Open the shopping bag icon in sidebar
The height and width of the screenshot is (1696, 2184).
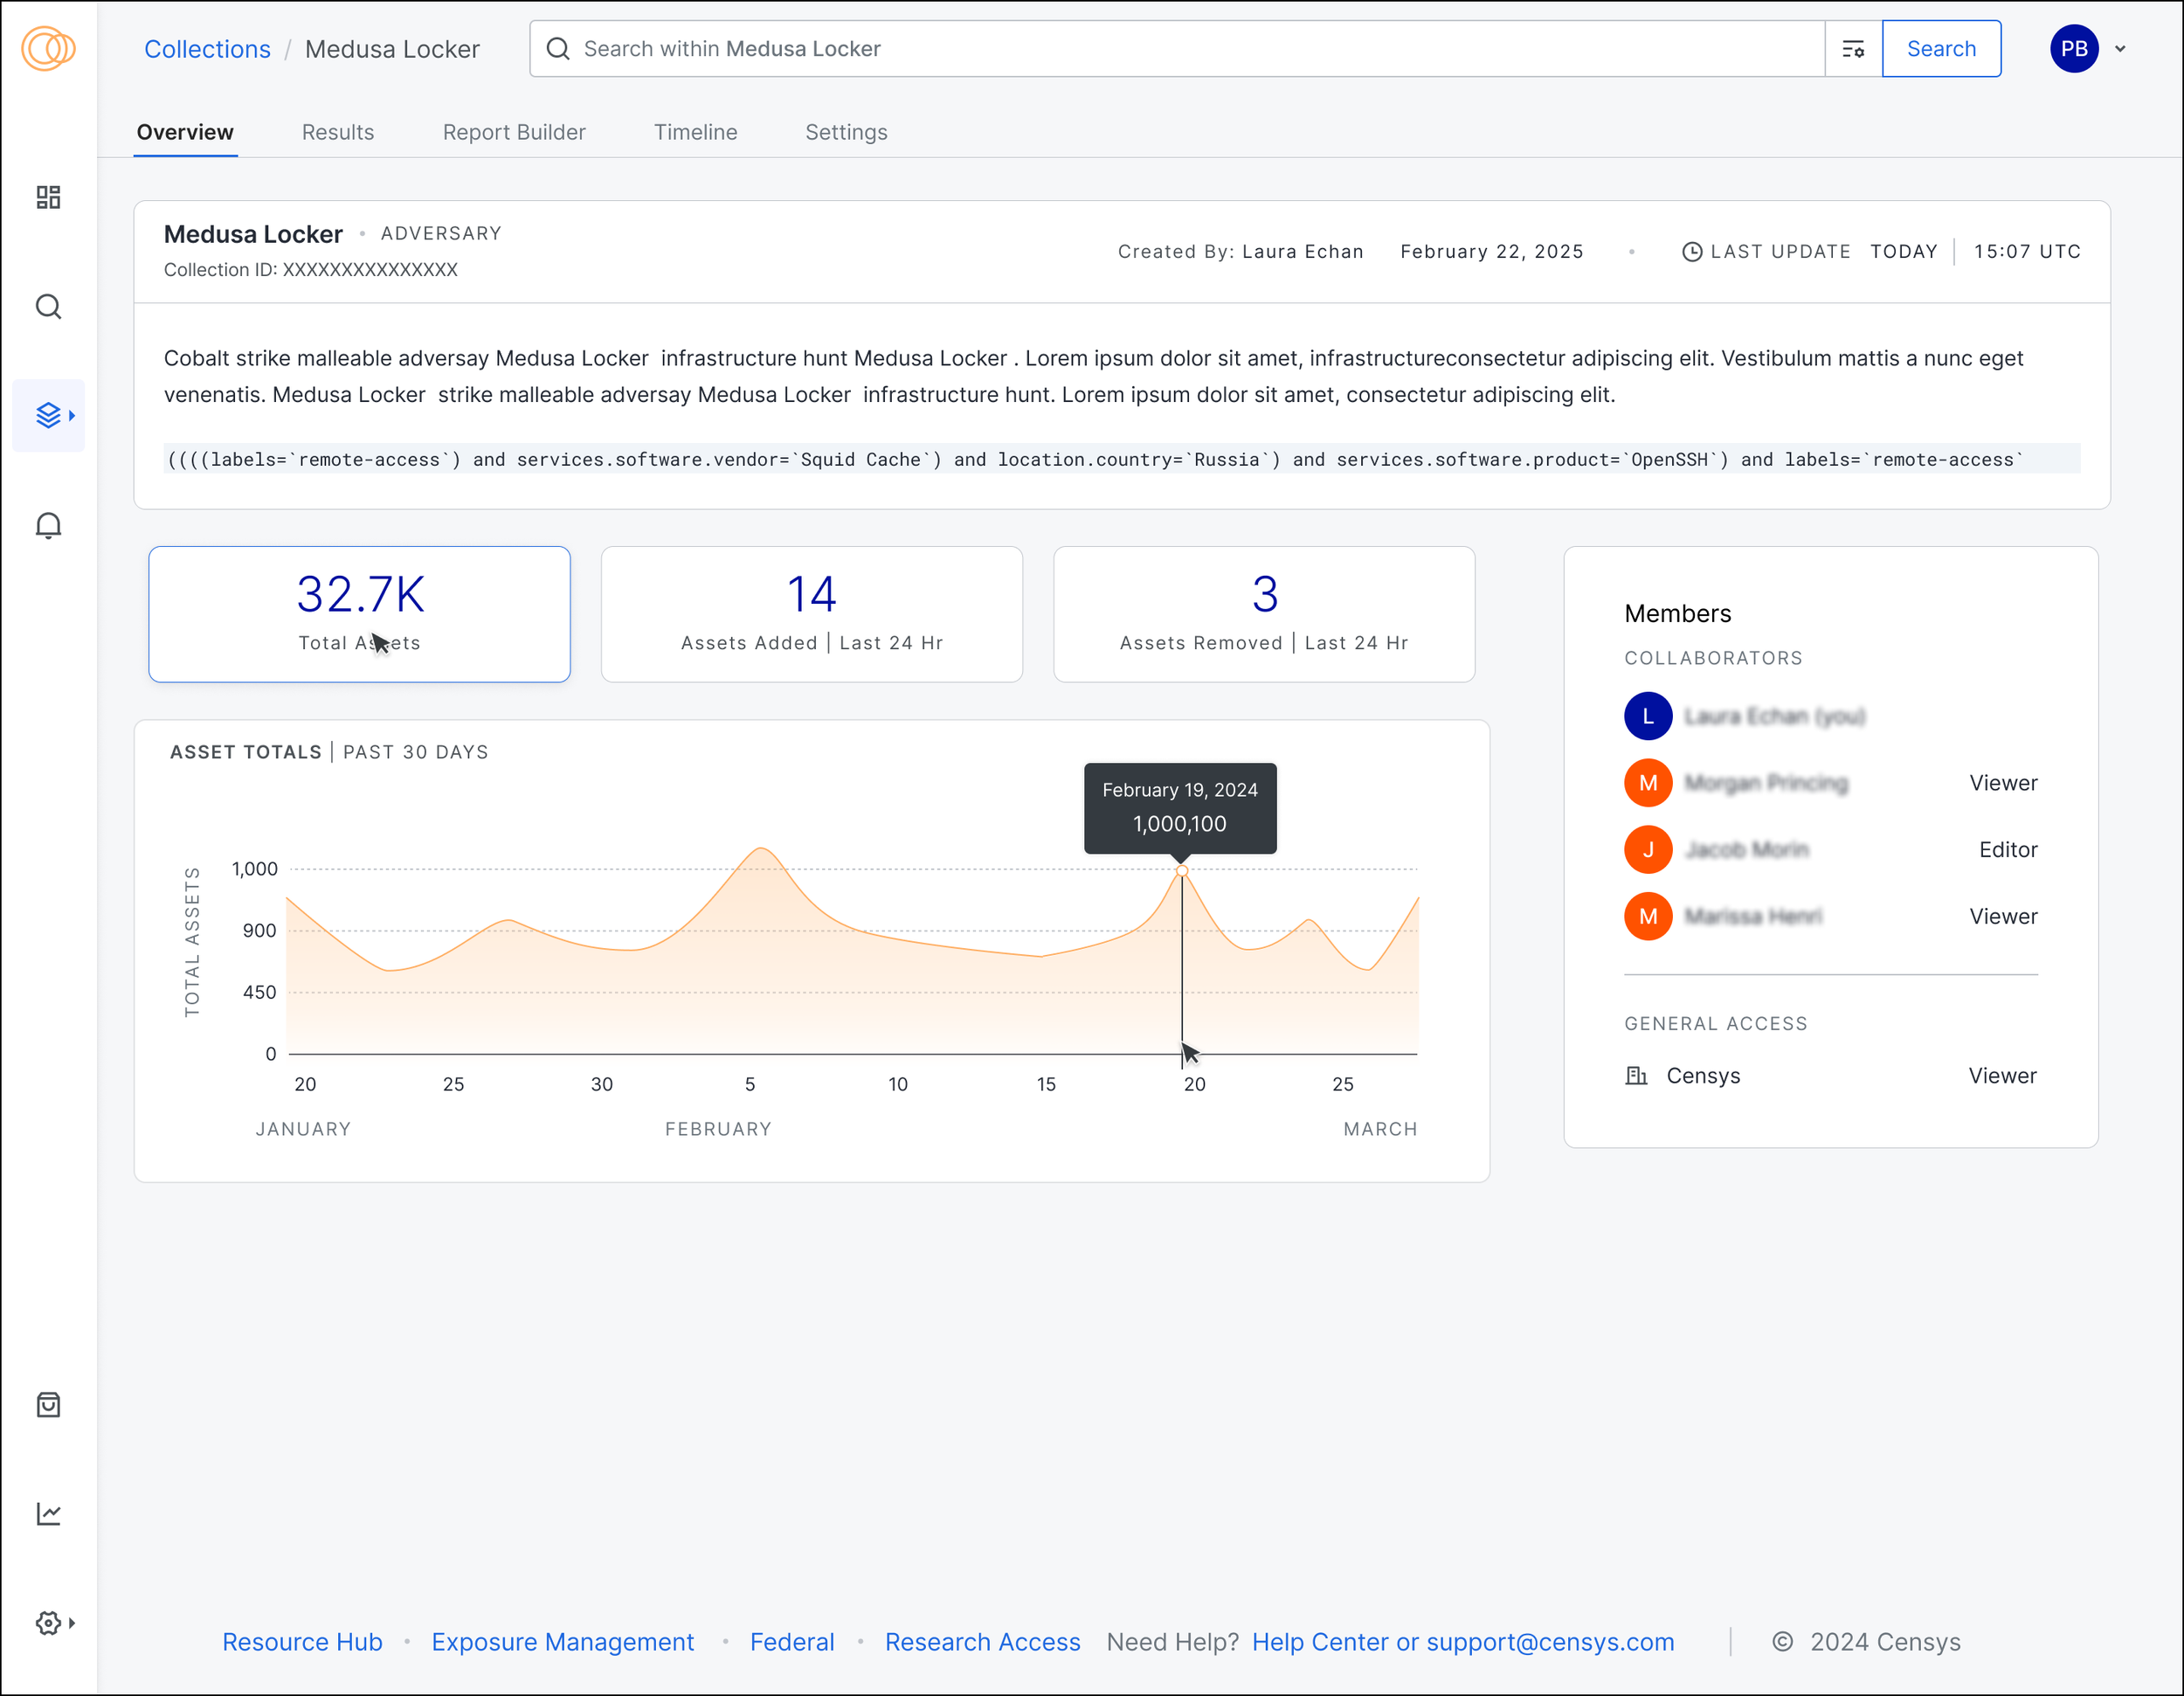pyautogui.click(x=48, y=1405)
